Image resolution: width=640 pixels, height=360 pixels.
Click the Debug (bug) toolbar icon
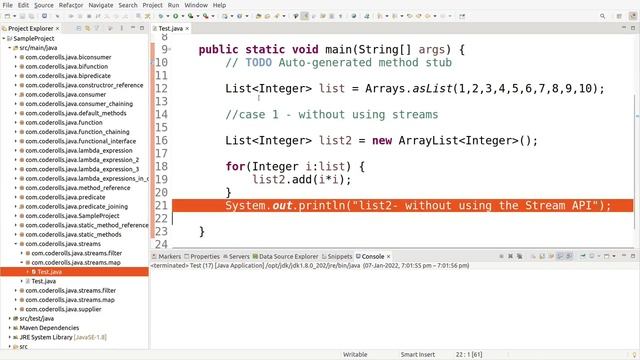(x=161, y=16)
